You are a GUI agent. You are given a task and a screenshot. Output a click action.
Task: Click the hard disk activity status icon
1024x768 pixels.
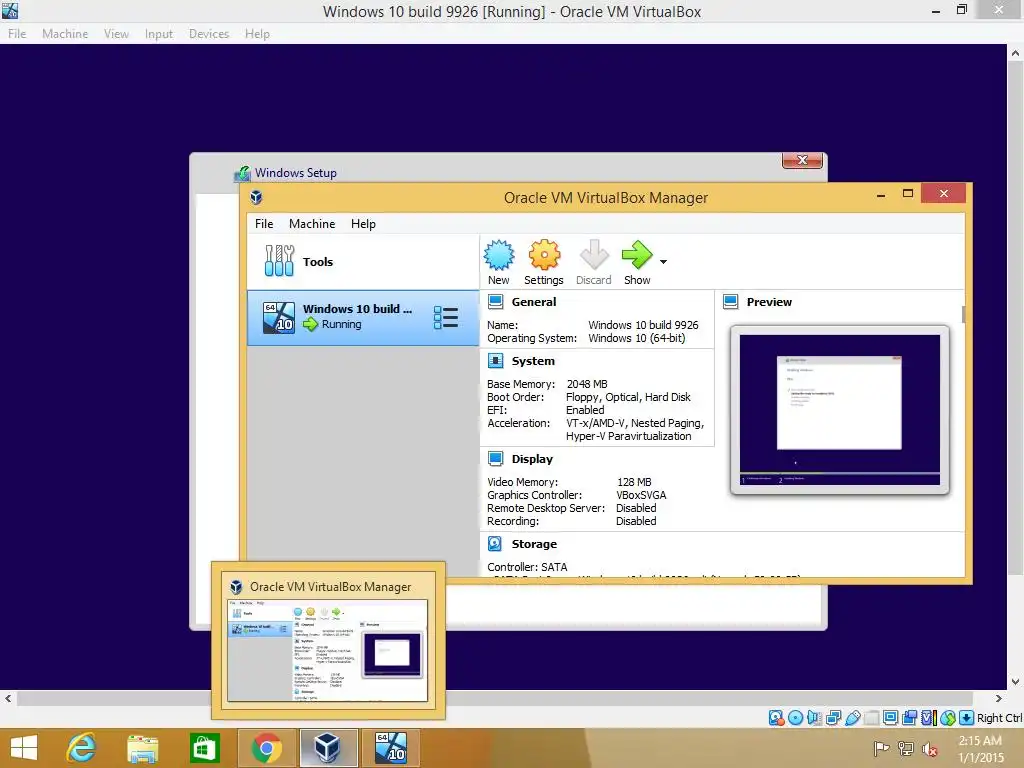(776, 718)
